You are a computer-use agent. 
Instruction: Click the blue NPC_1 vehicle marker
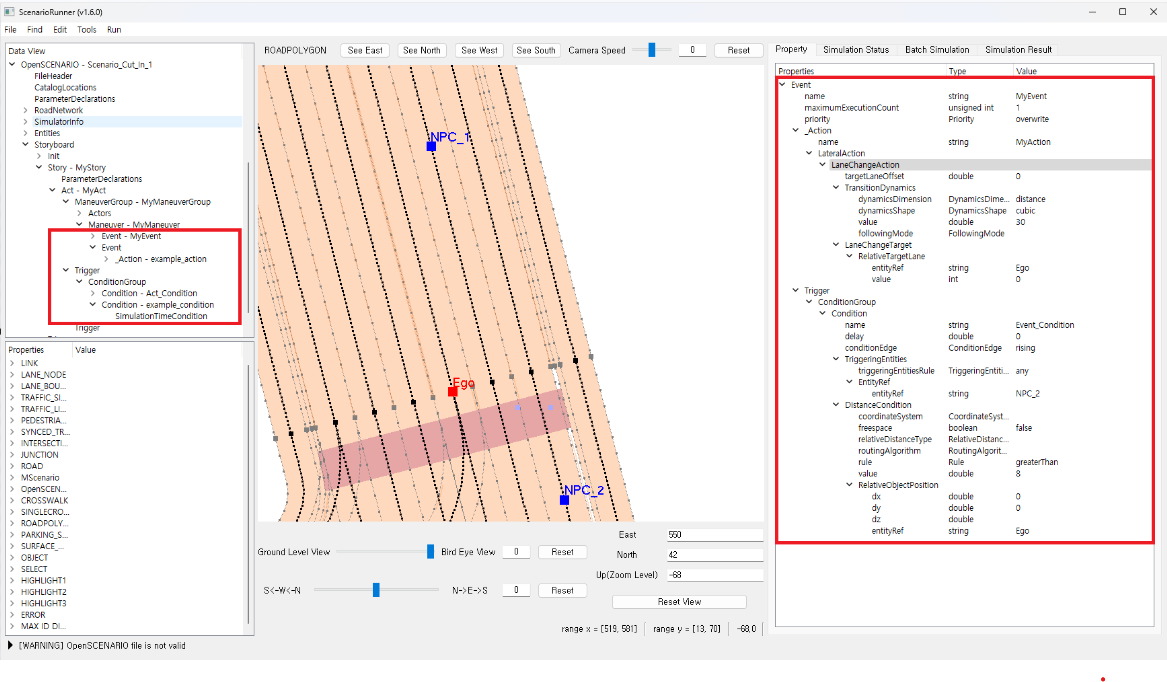click(431, 146)
